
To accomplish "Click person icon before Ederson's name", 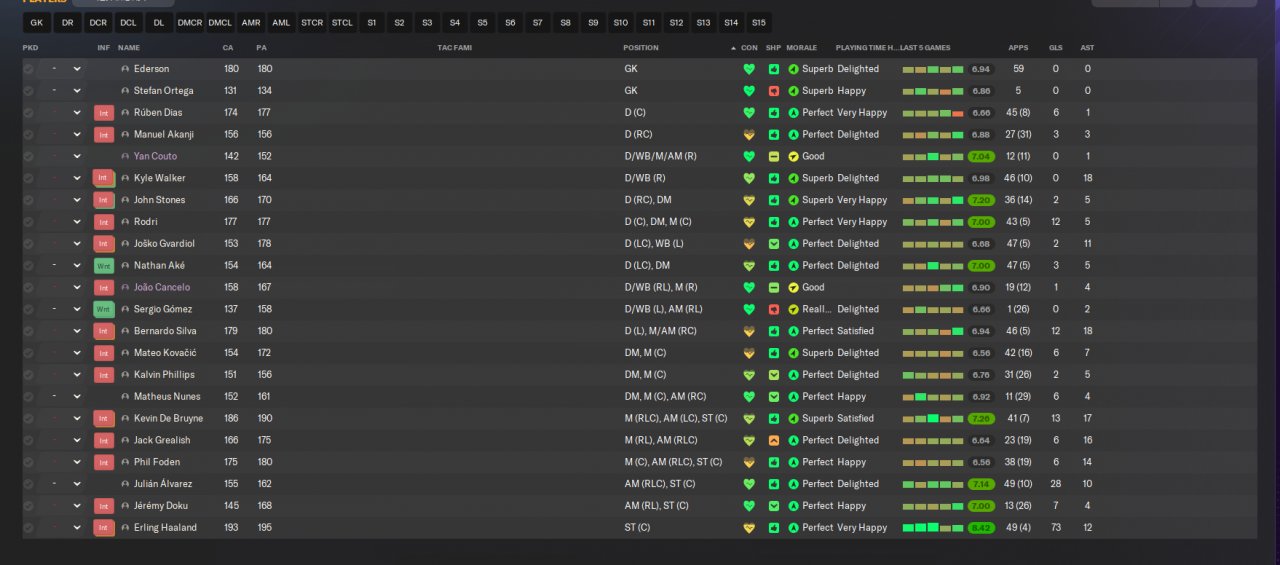I will click(125, 69).
